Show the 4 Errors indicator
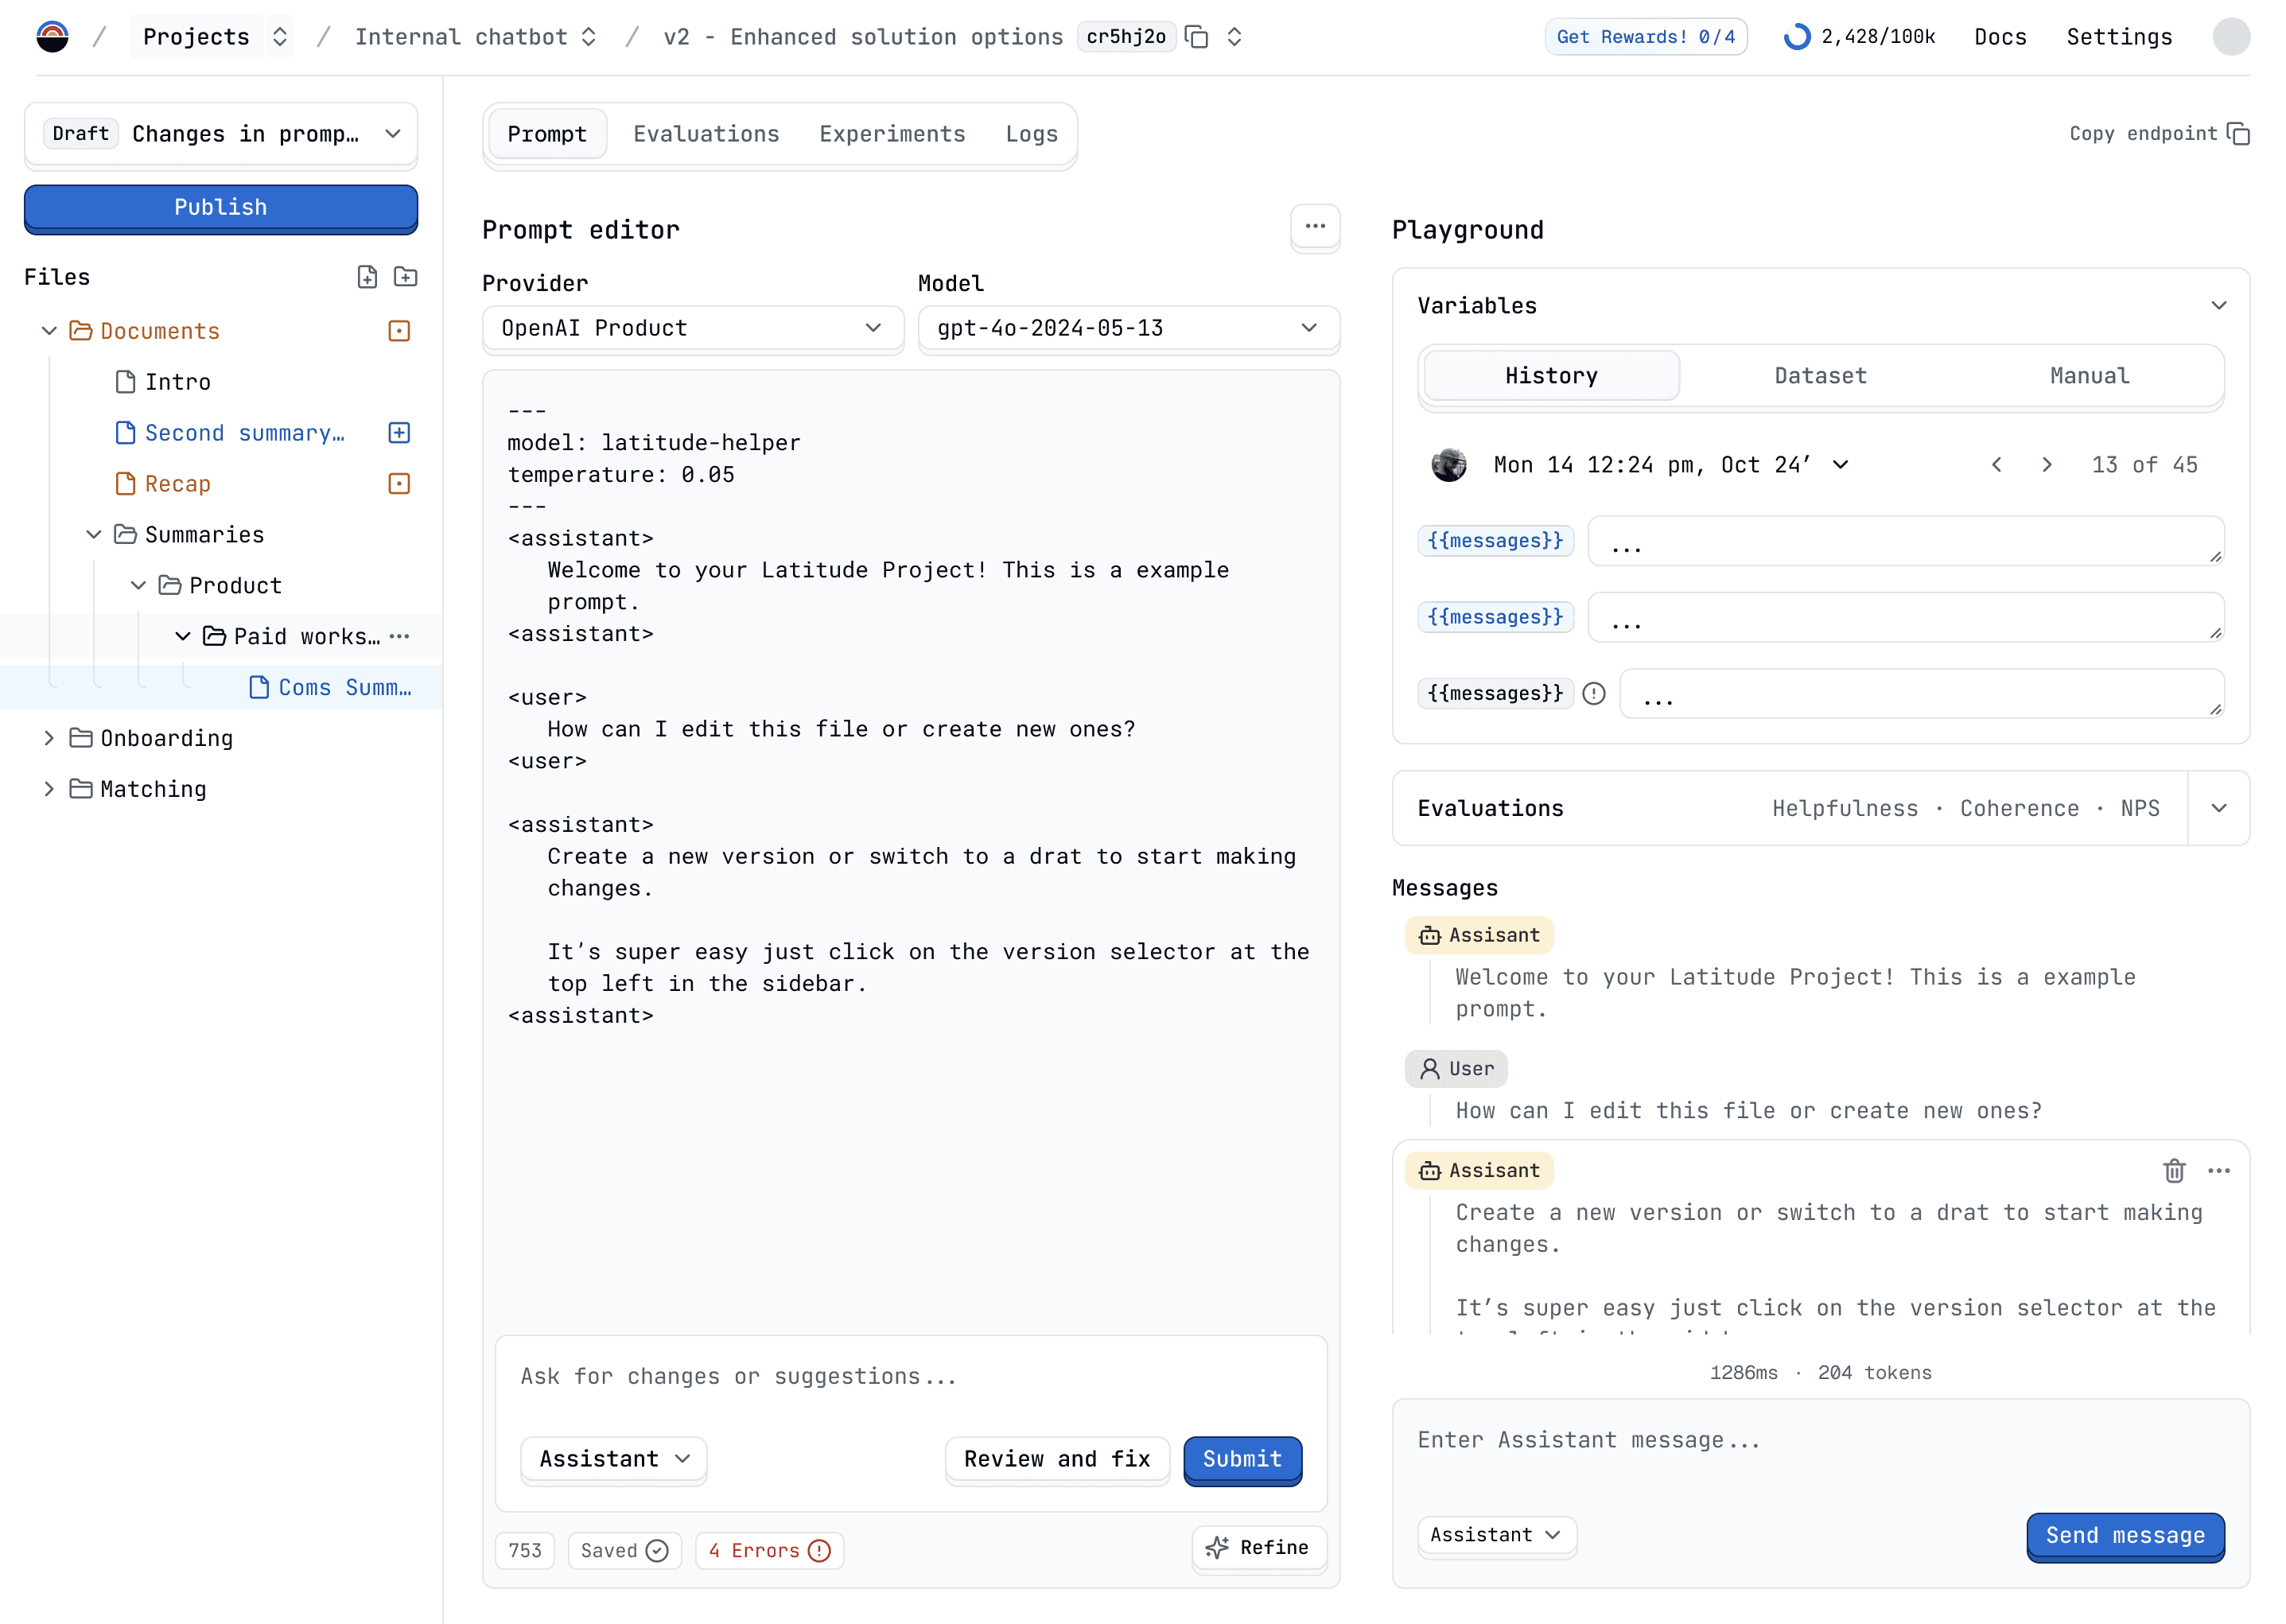2286x1624 pixels. tap(769, 1551)
